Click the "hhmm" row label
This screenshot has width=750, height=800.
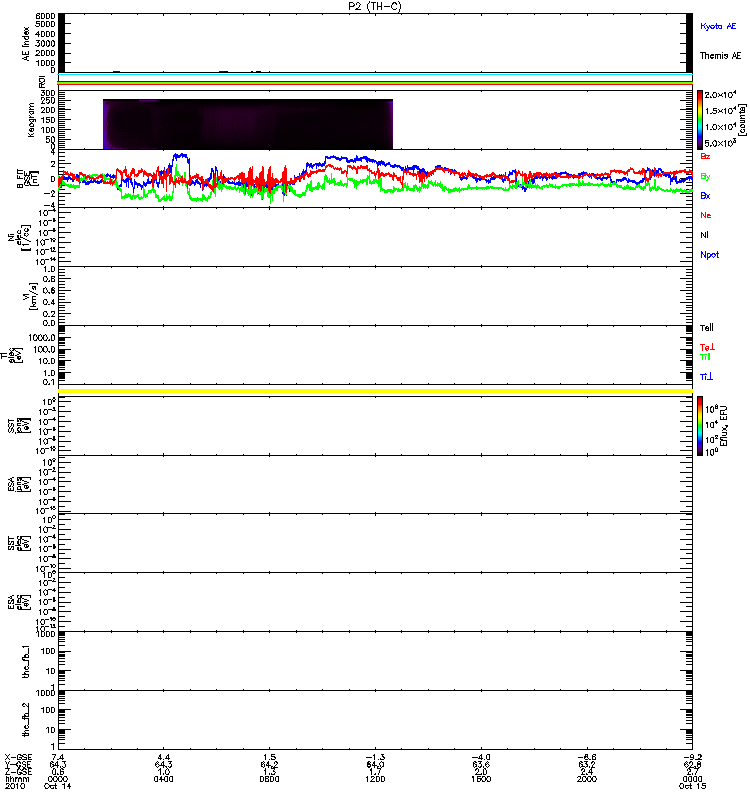point(17,779)
